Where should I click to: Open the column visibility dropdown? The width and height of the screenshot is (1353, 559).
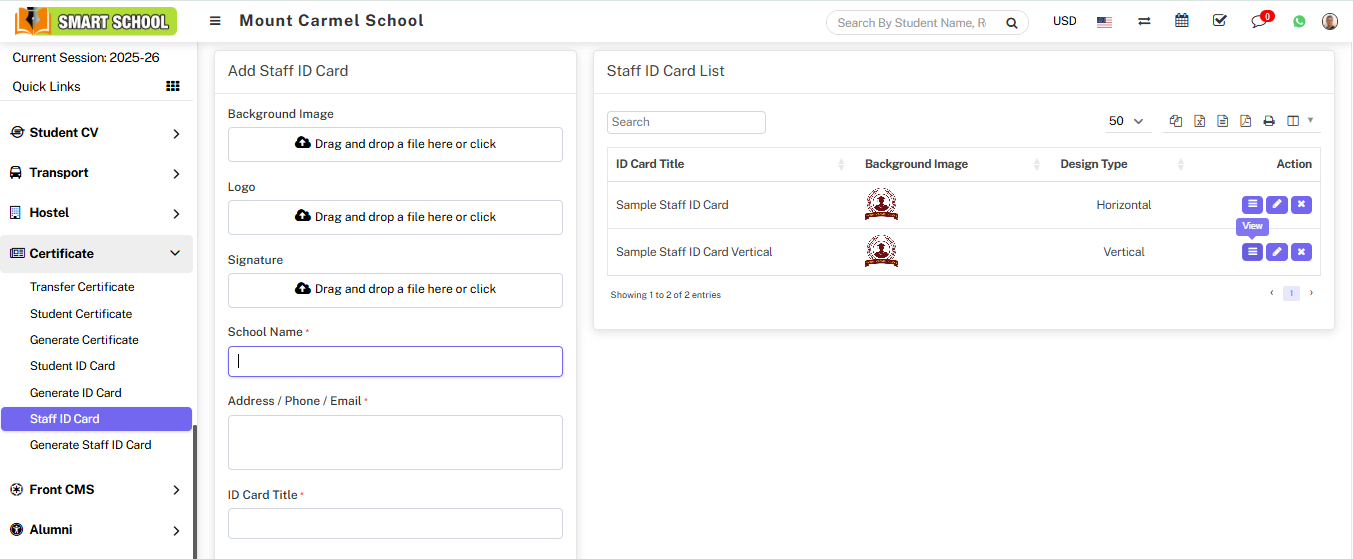pos(1300,121)
